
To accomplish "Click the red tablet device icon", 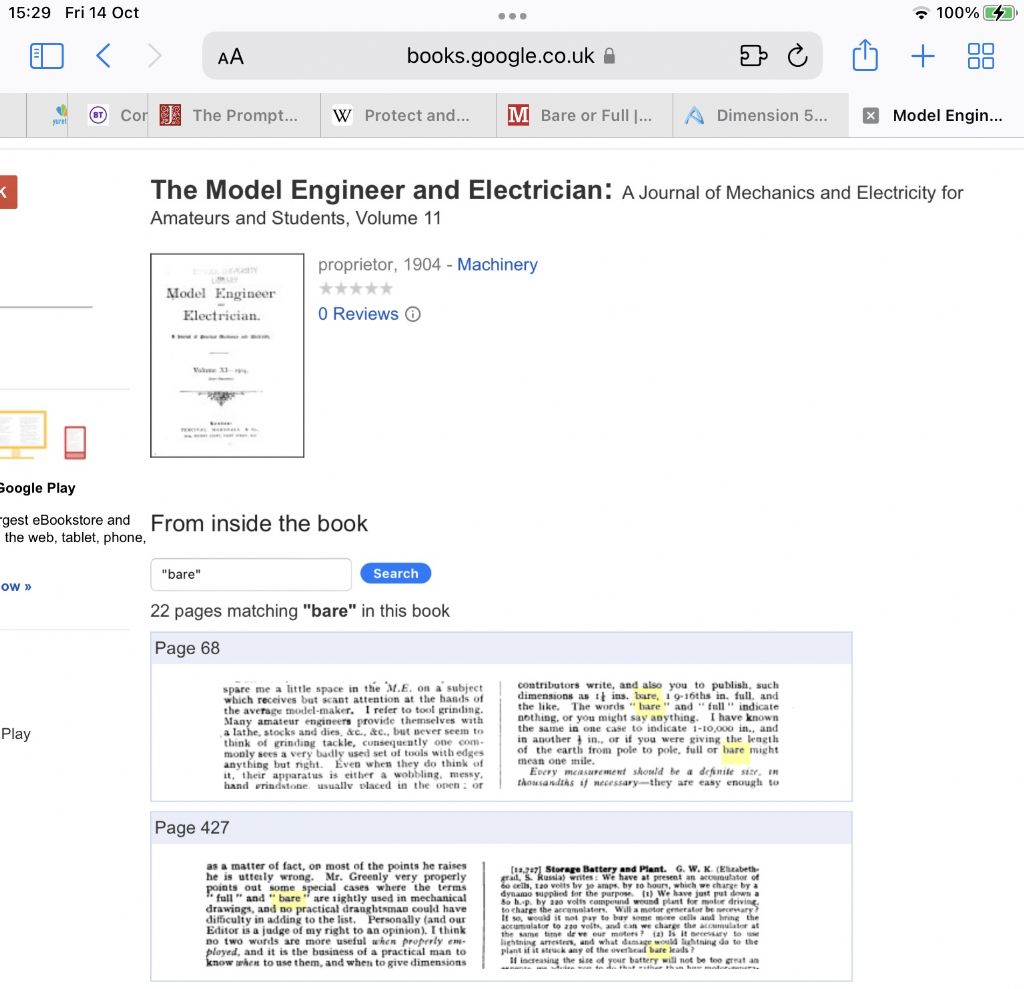I will coord(75,442).
